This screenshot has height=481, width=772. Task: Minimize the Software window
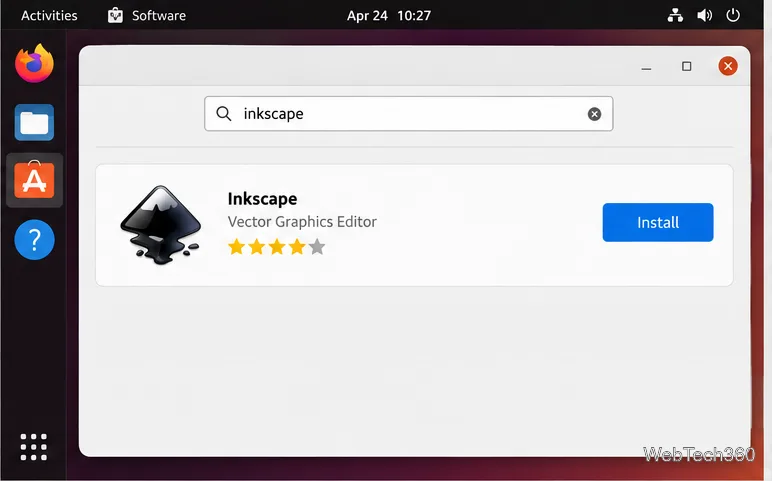(x=646, y=66)
